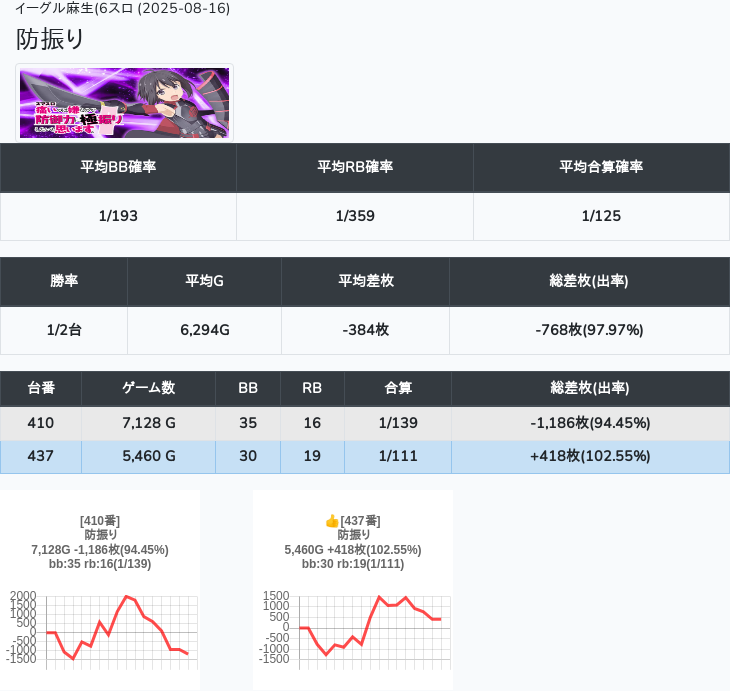Viewport: 730px width, 691px height.
Task: Click the 平均RB確率 value 1/359
Action: (355, 216)
